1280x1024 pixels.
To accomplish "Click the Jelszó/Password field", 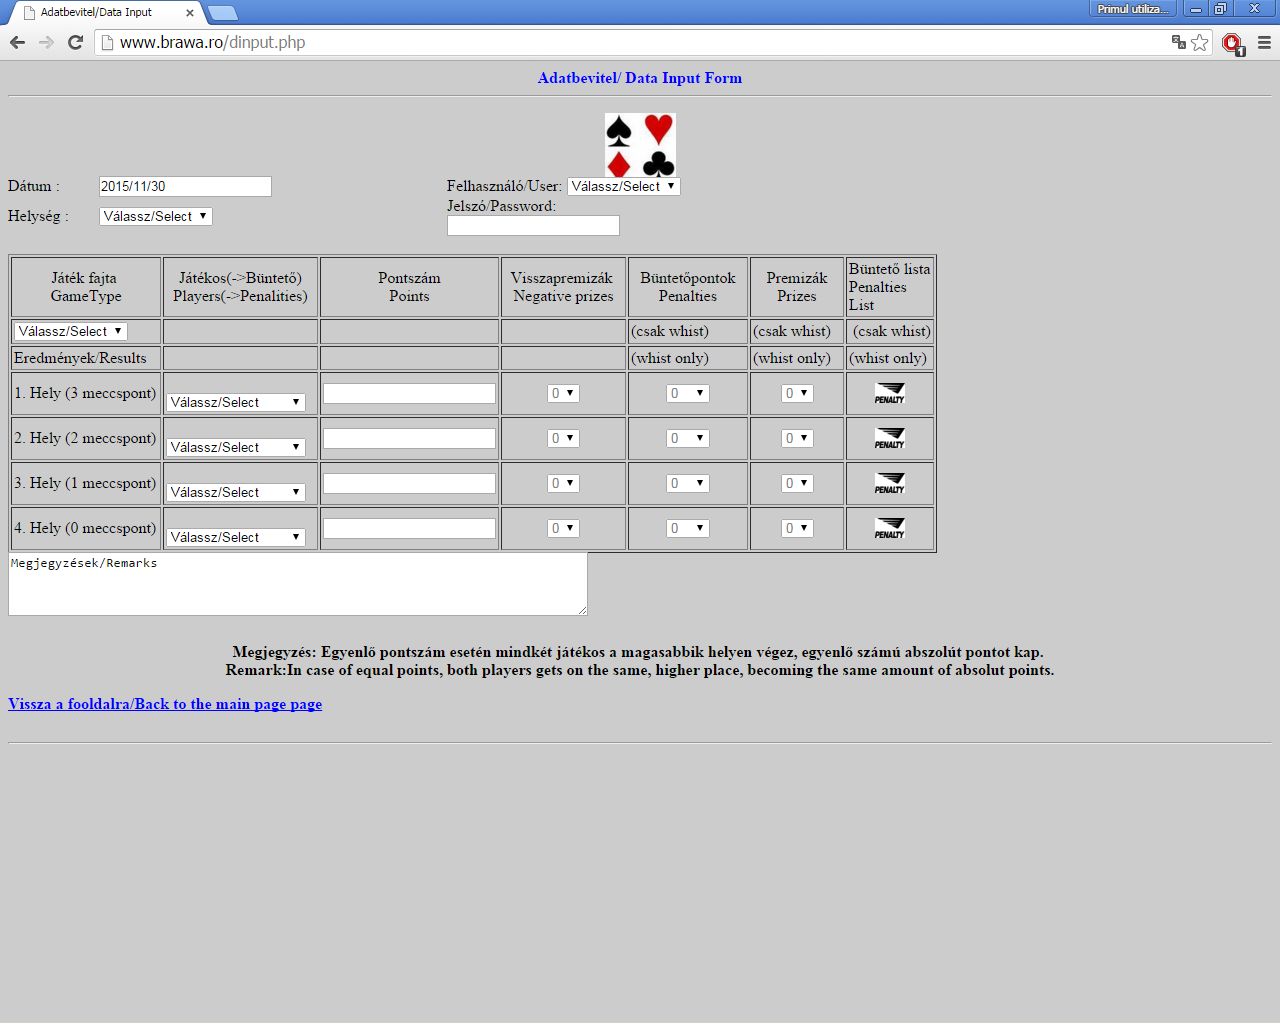I will 533,226.
